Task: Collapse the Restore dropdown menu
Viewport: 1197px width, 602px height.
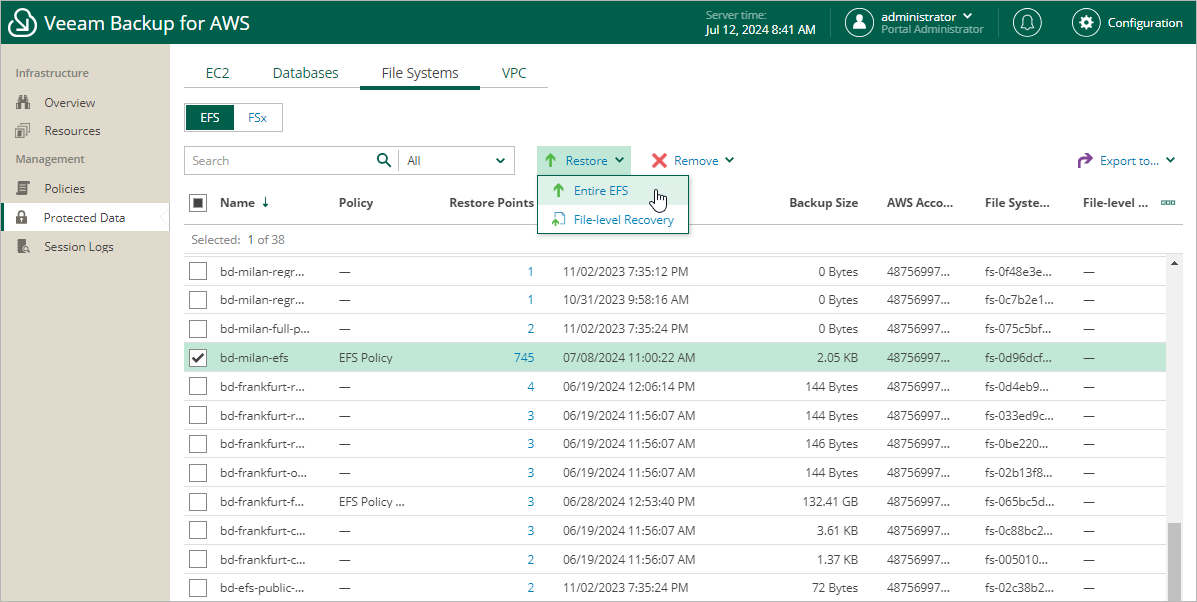Action: click(584, 160)
